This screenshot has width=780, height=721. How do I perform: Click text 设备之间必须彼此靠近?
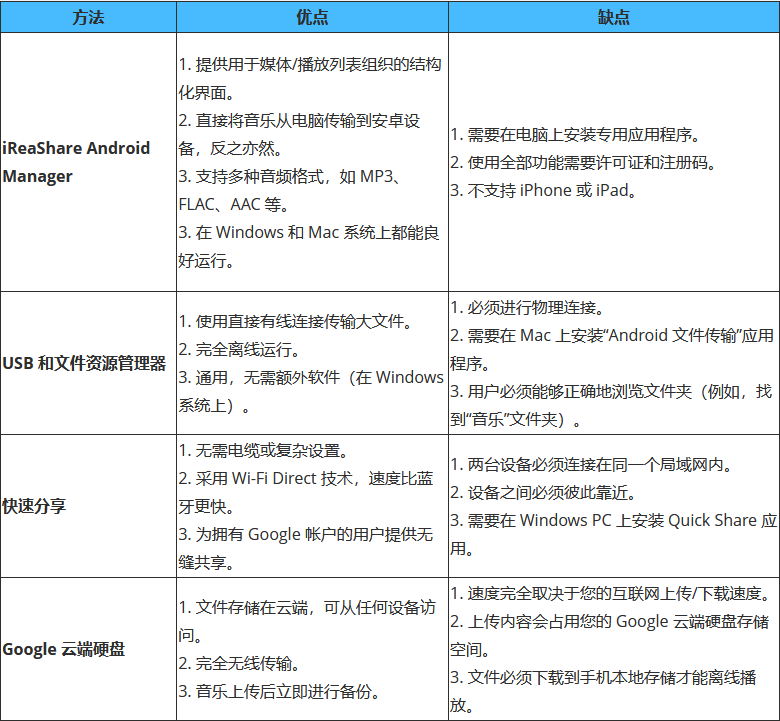tap(548, 493)
